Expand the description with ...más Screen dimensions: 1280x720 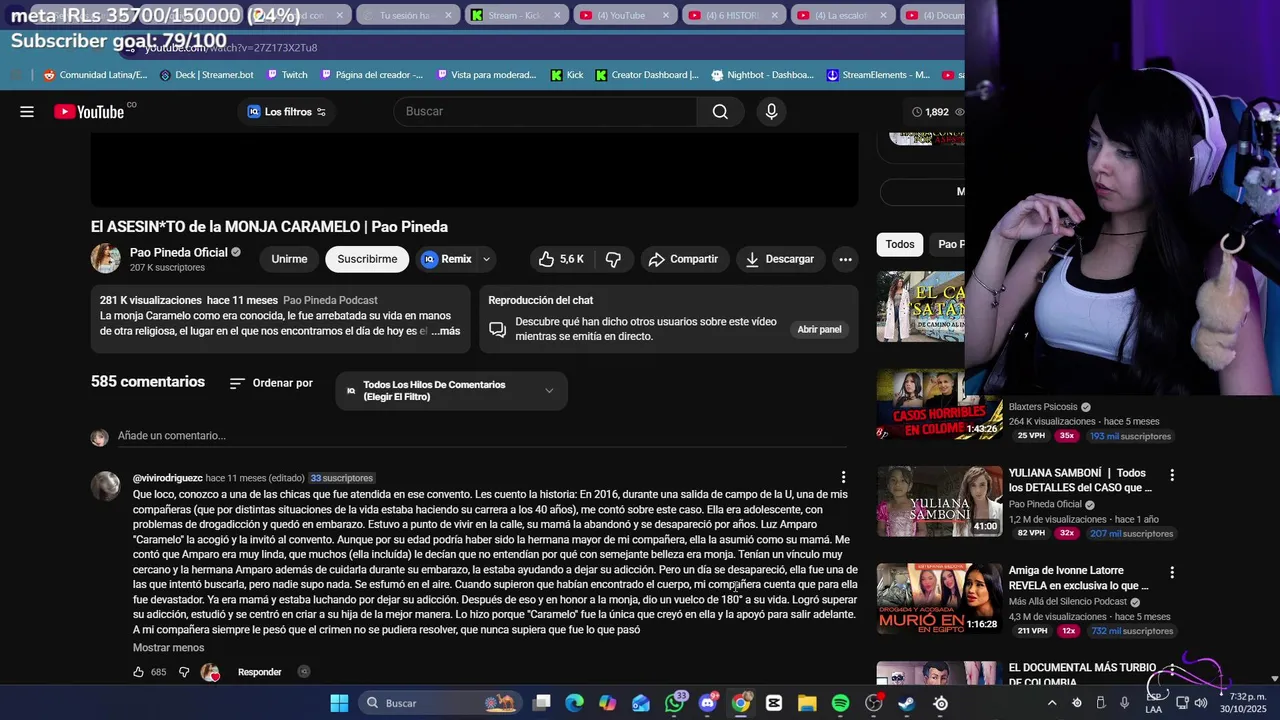[445, 331]
